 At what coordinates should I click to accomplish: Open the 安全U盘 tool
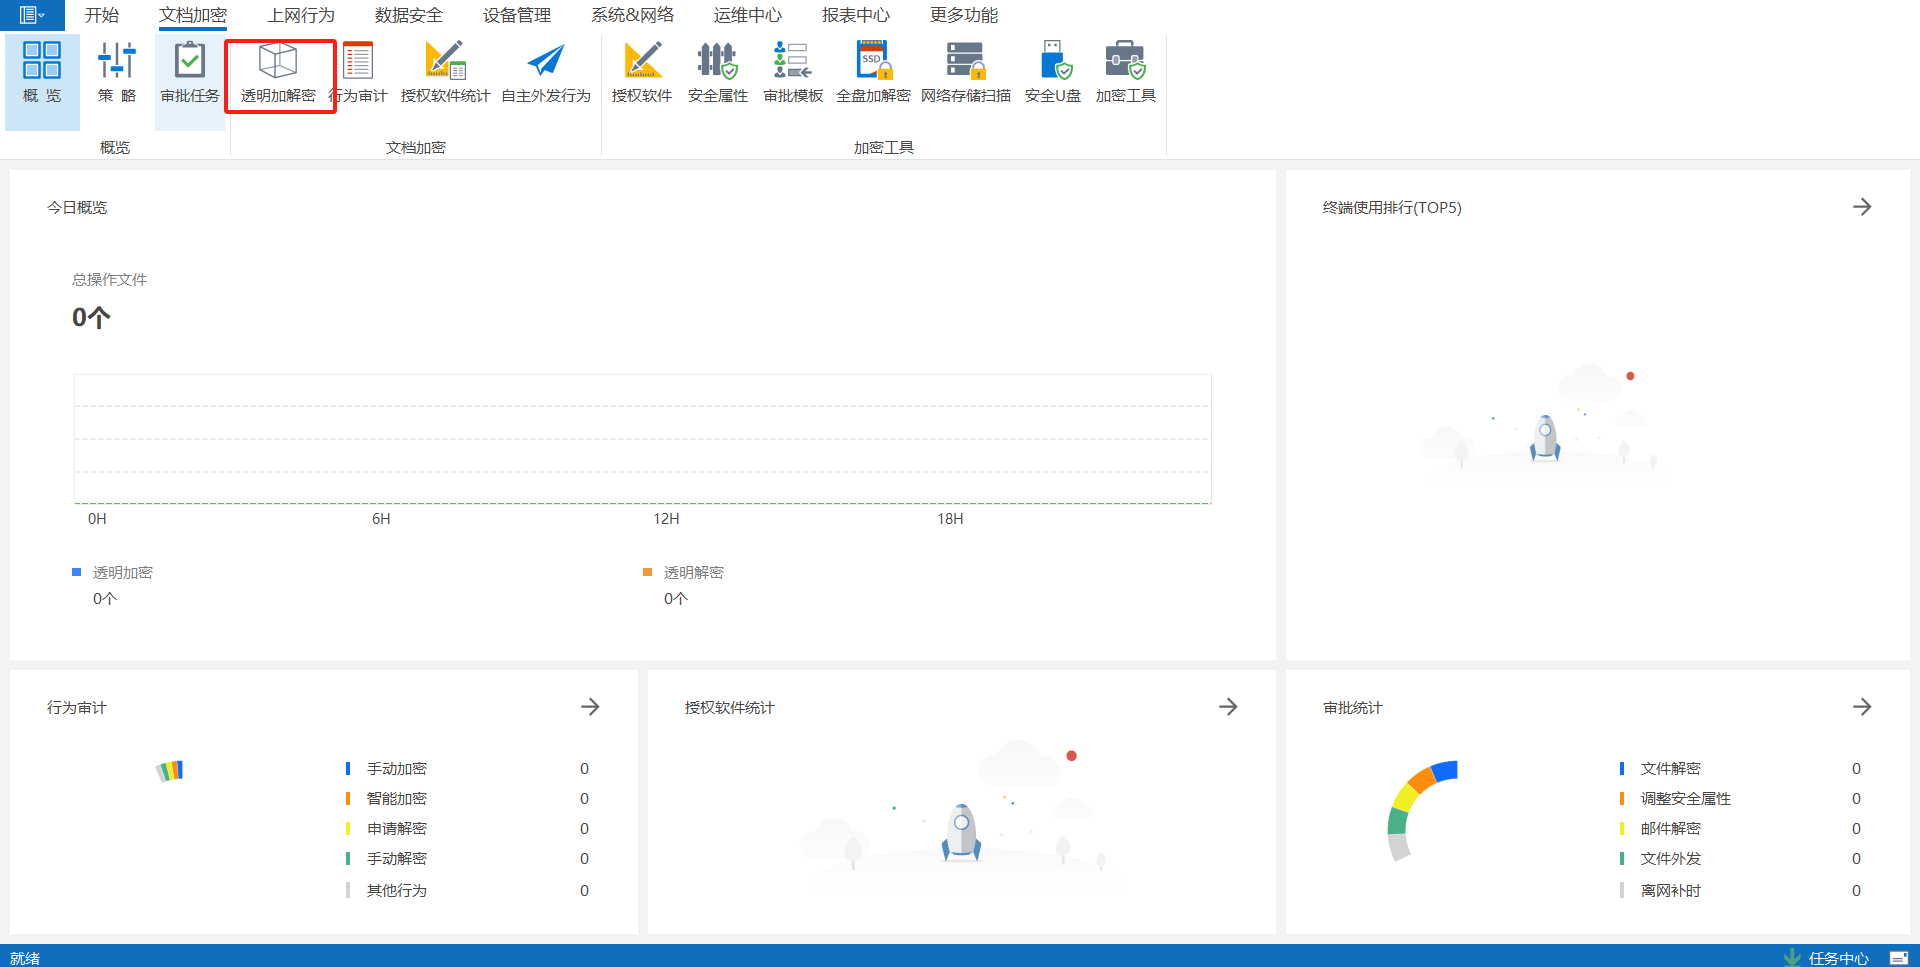click(x=1053, y=73)
